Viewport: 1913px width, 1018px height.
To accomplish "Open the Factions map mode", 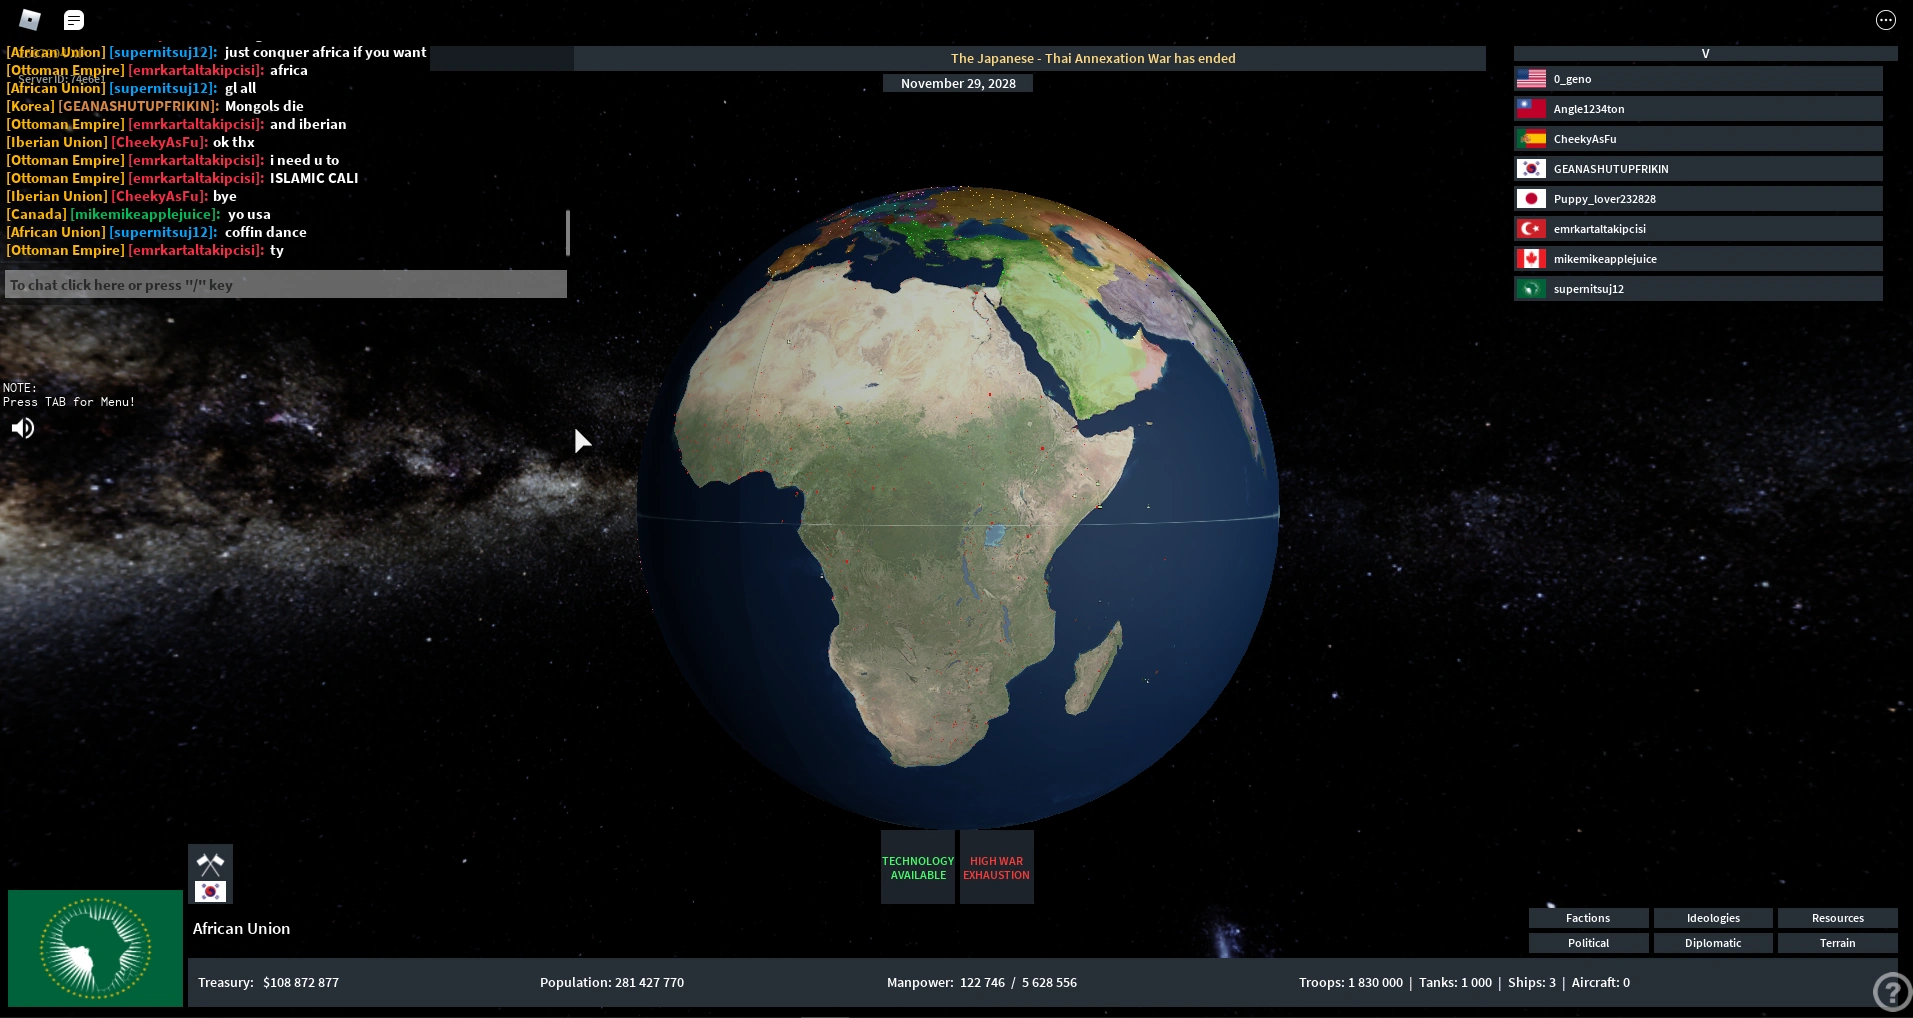I will [1588, 918].
